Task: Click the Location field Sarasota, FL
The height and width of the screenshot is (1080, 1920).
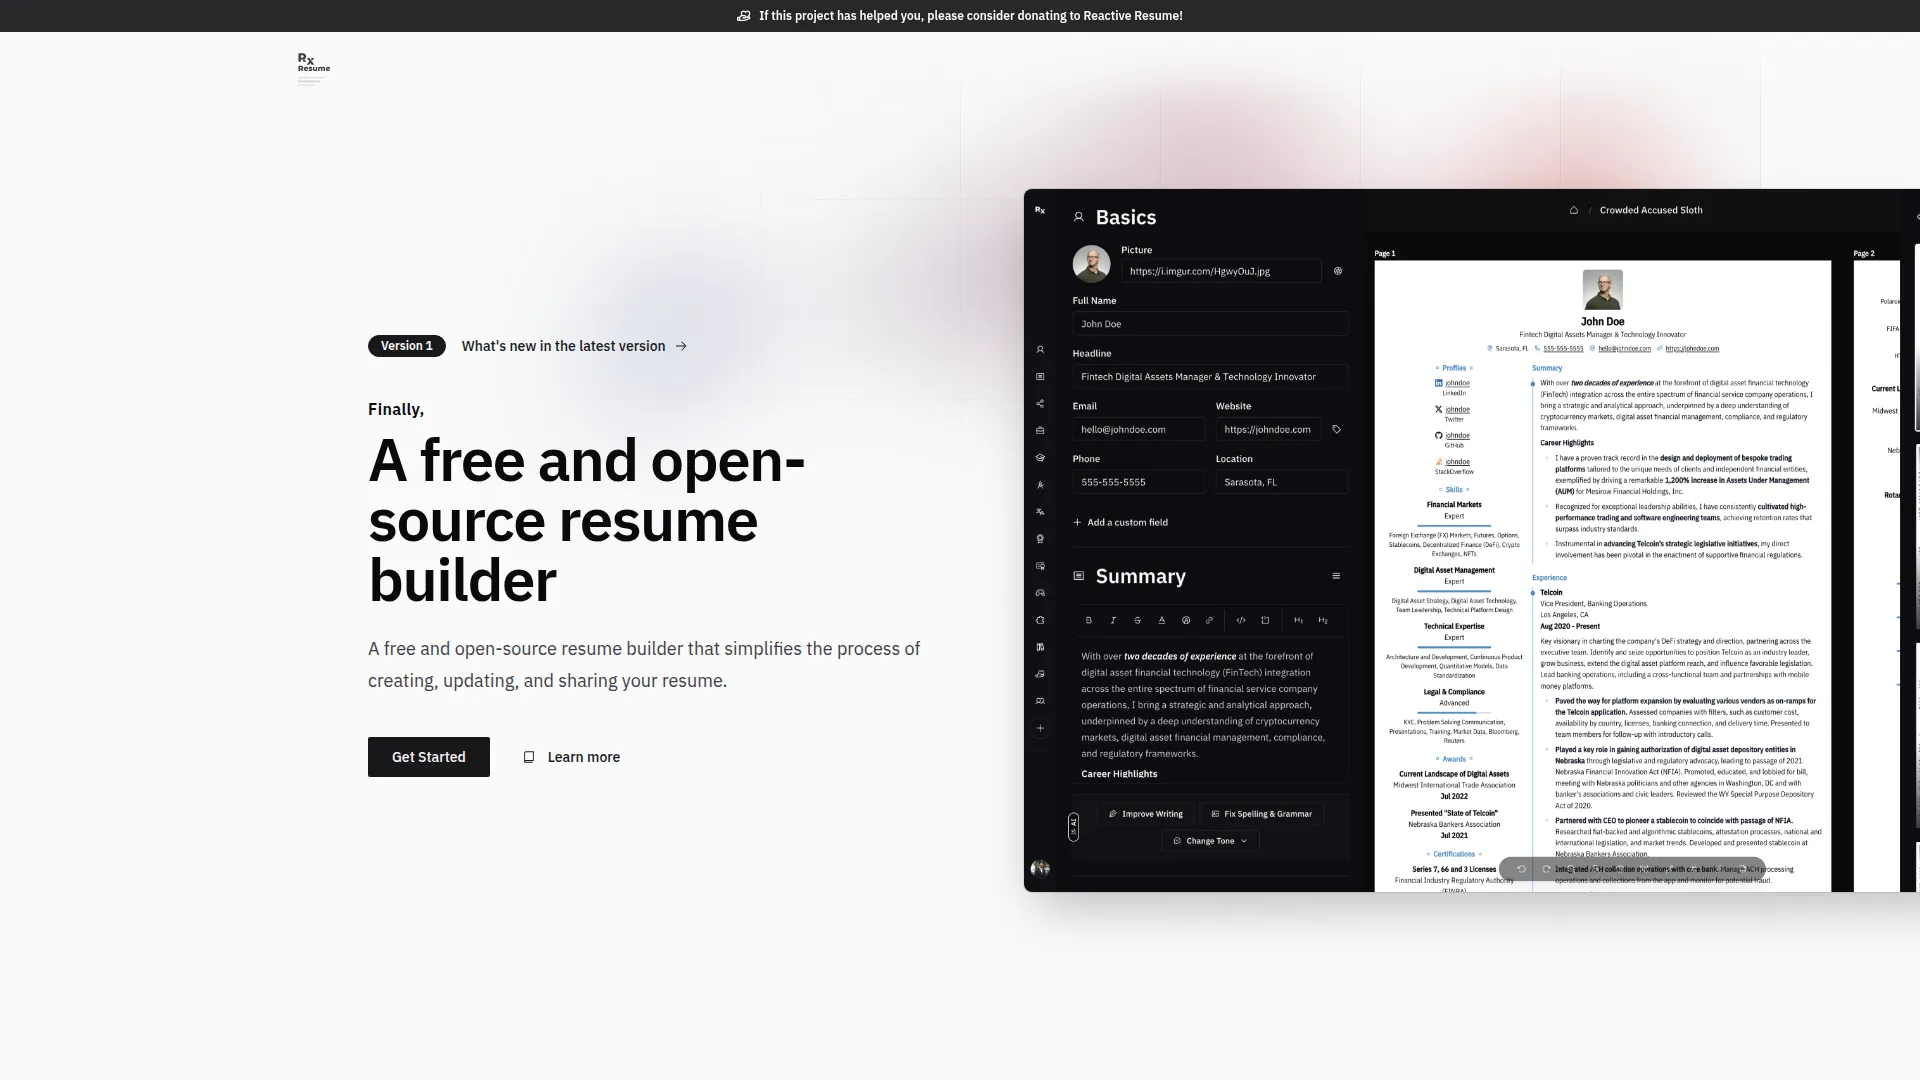Action: pyautogui.click(x=1282, y=482)
